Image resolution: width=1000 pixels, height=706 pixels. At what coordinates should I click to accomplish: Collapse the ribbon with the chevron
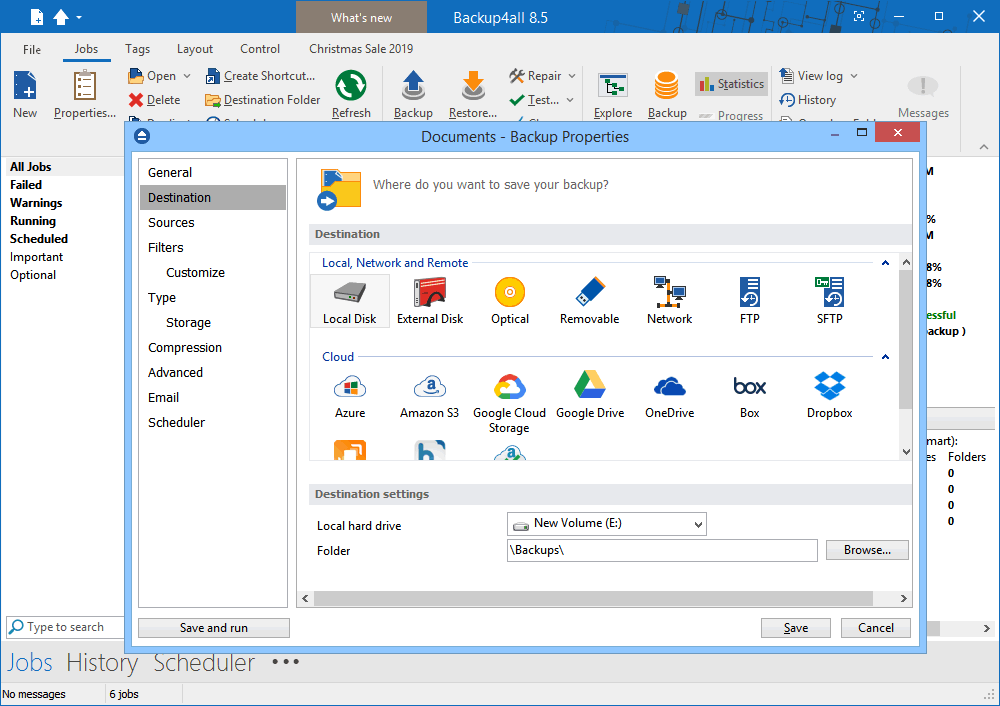[984, 147]
